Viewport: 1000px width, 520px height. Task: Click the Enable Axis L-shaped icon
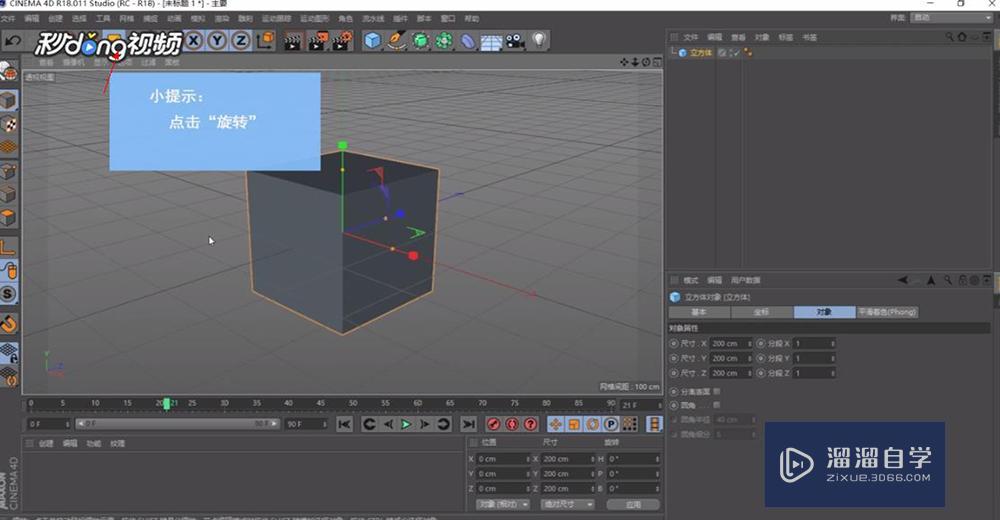8,247
